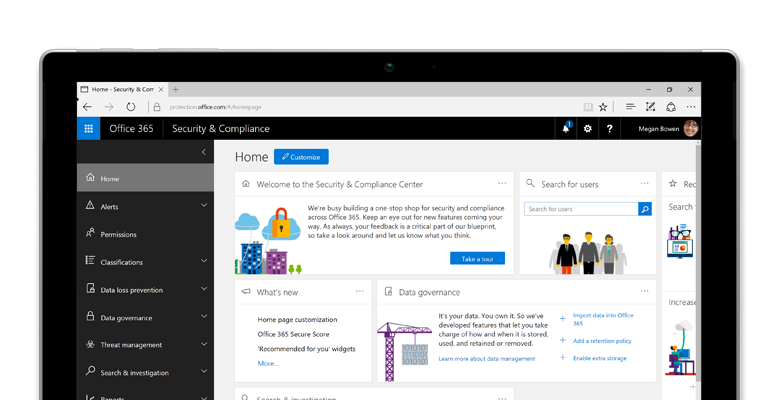782x400 pixels.
Task: Open the settings gear in header
Action: point(587,129)
